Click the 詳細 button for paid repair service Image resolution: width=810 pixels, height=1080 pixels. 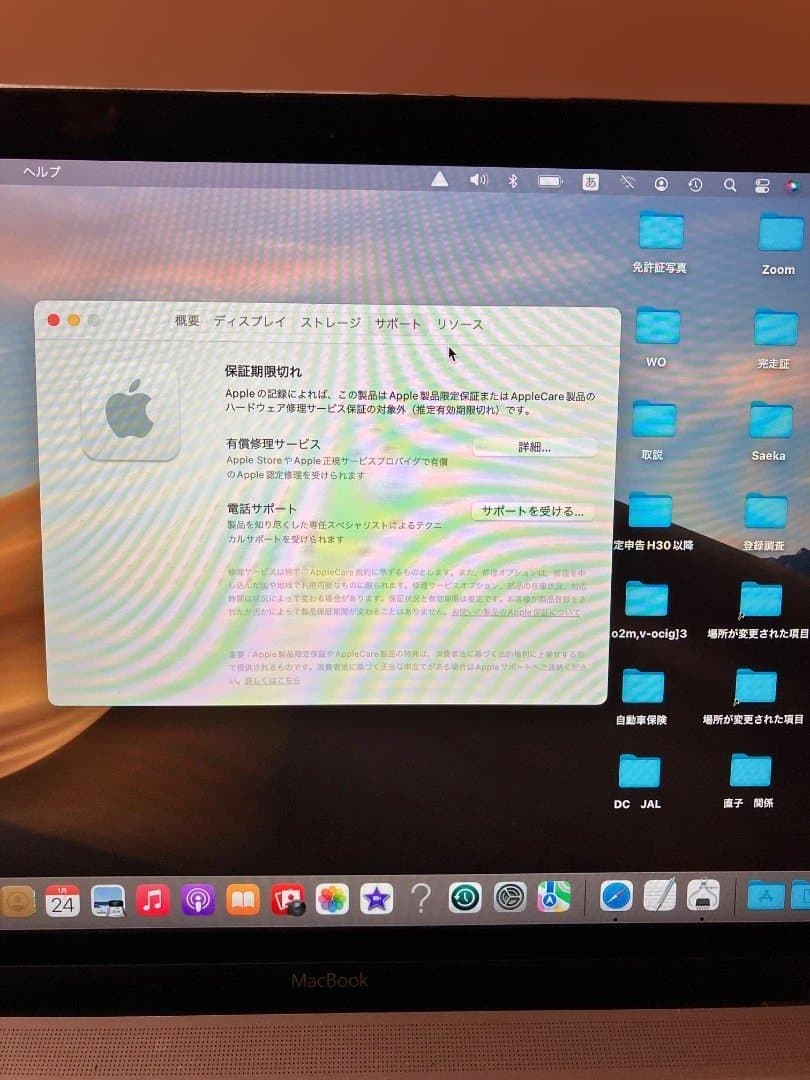(534, 447)
